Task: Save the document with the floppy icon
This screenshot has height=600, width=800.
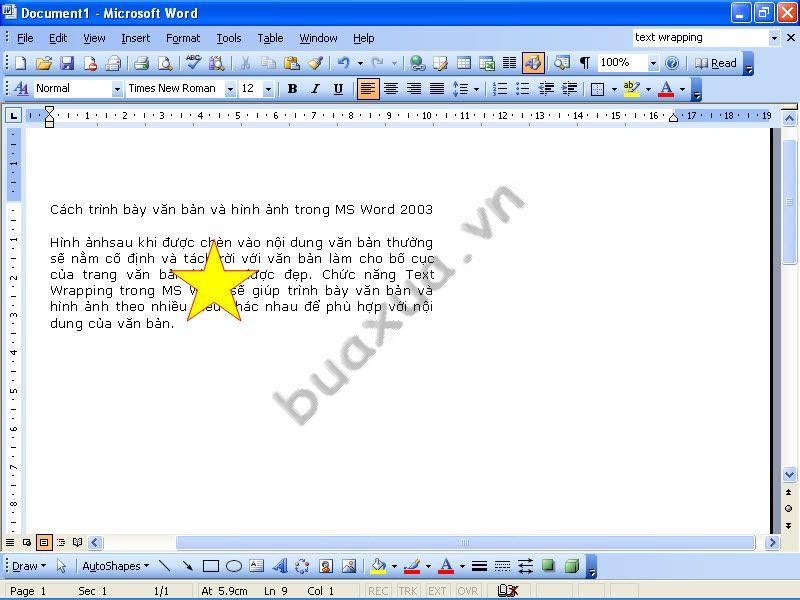Action: tap(67, 63)
